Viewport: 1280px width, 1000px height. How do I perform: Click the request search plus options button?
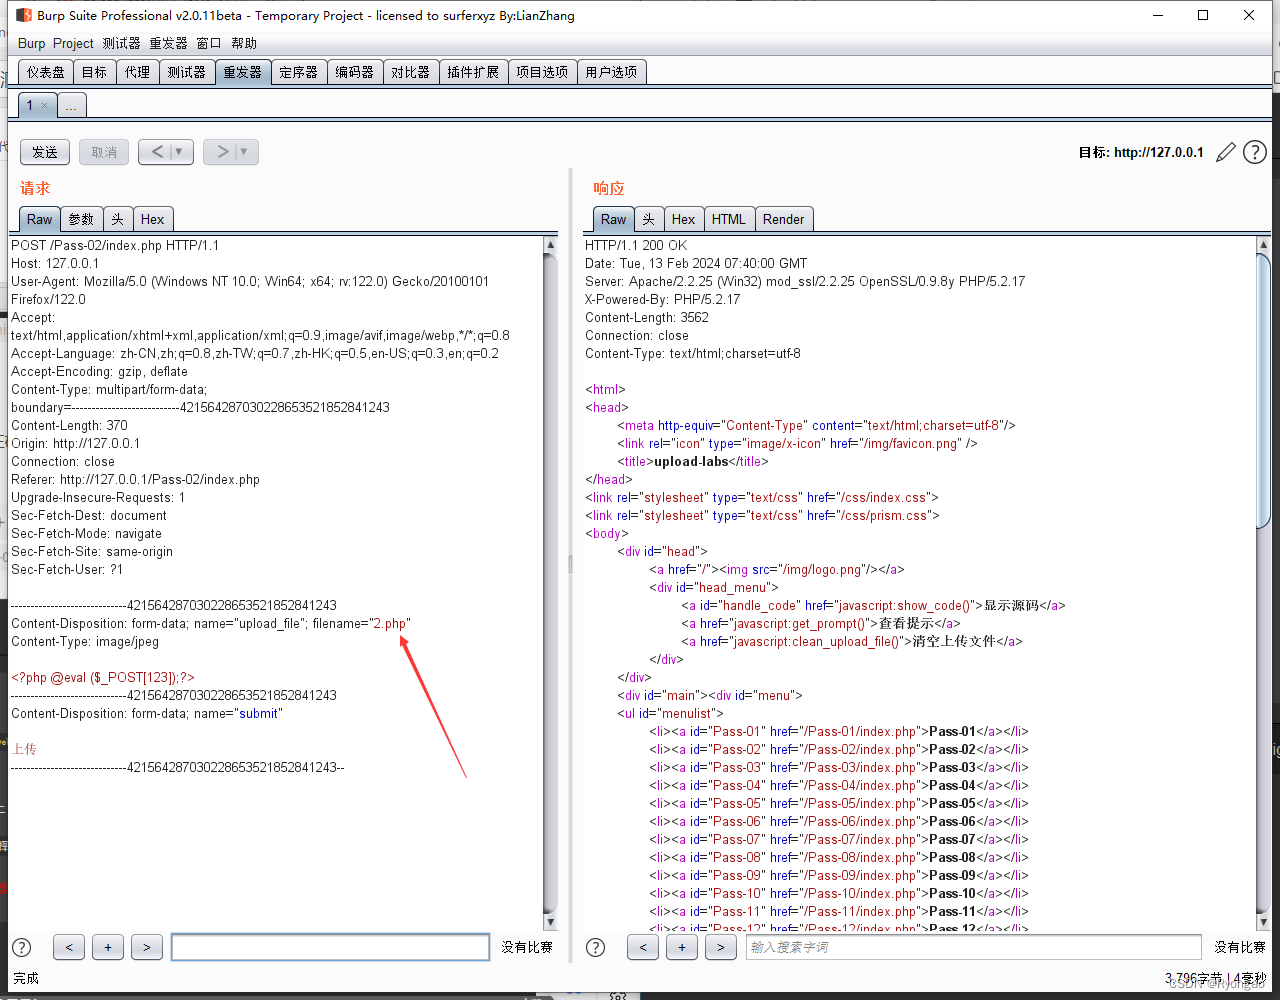(108, 947)
